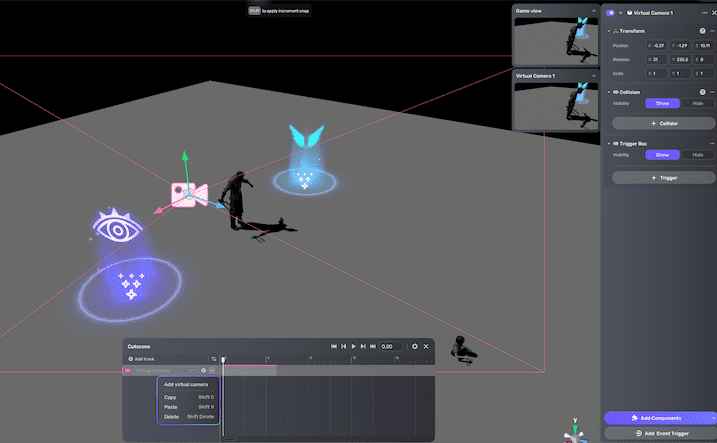
Task: Jump to the end of the cutscene
Action: pos(373,346)
